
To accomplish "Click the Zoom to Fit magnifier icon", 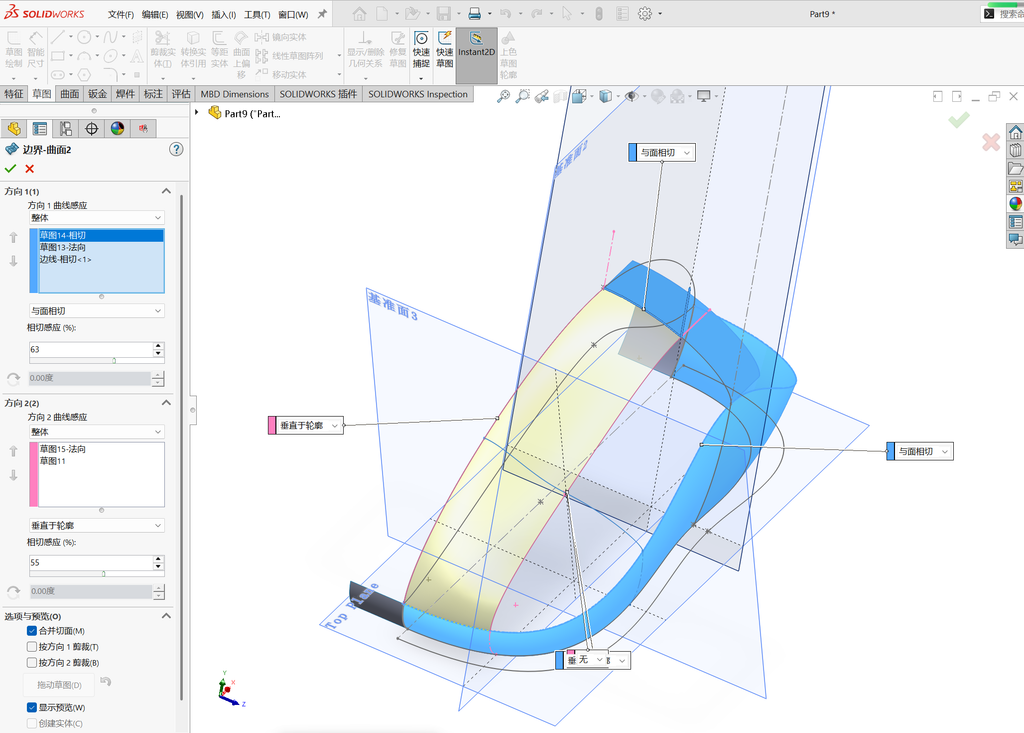I will [503, 97].
